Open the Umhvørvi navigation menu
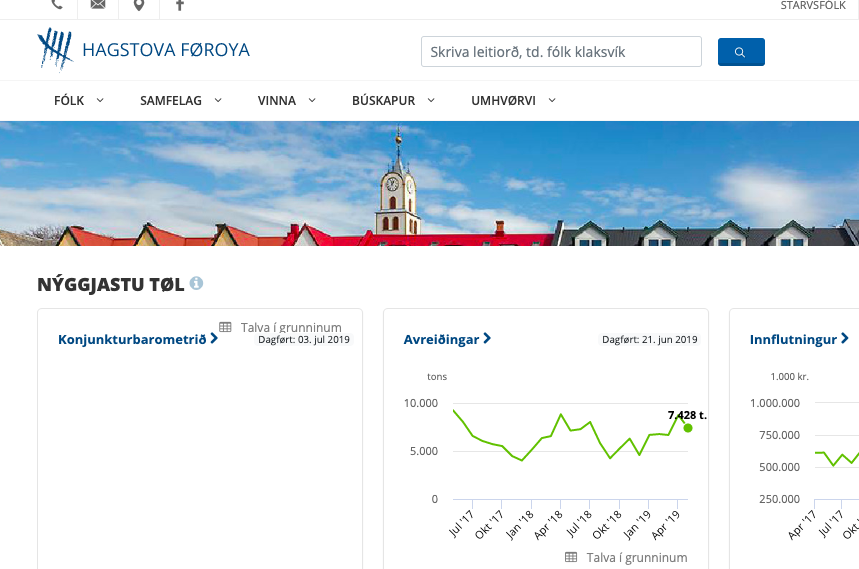Image resolution: width=859 pixels, height=569 pixels. pos(513,101)
